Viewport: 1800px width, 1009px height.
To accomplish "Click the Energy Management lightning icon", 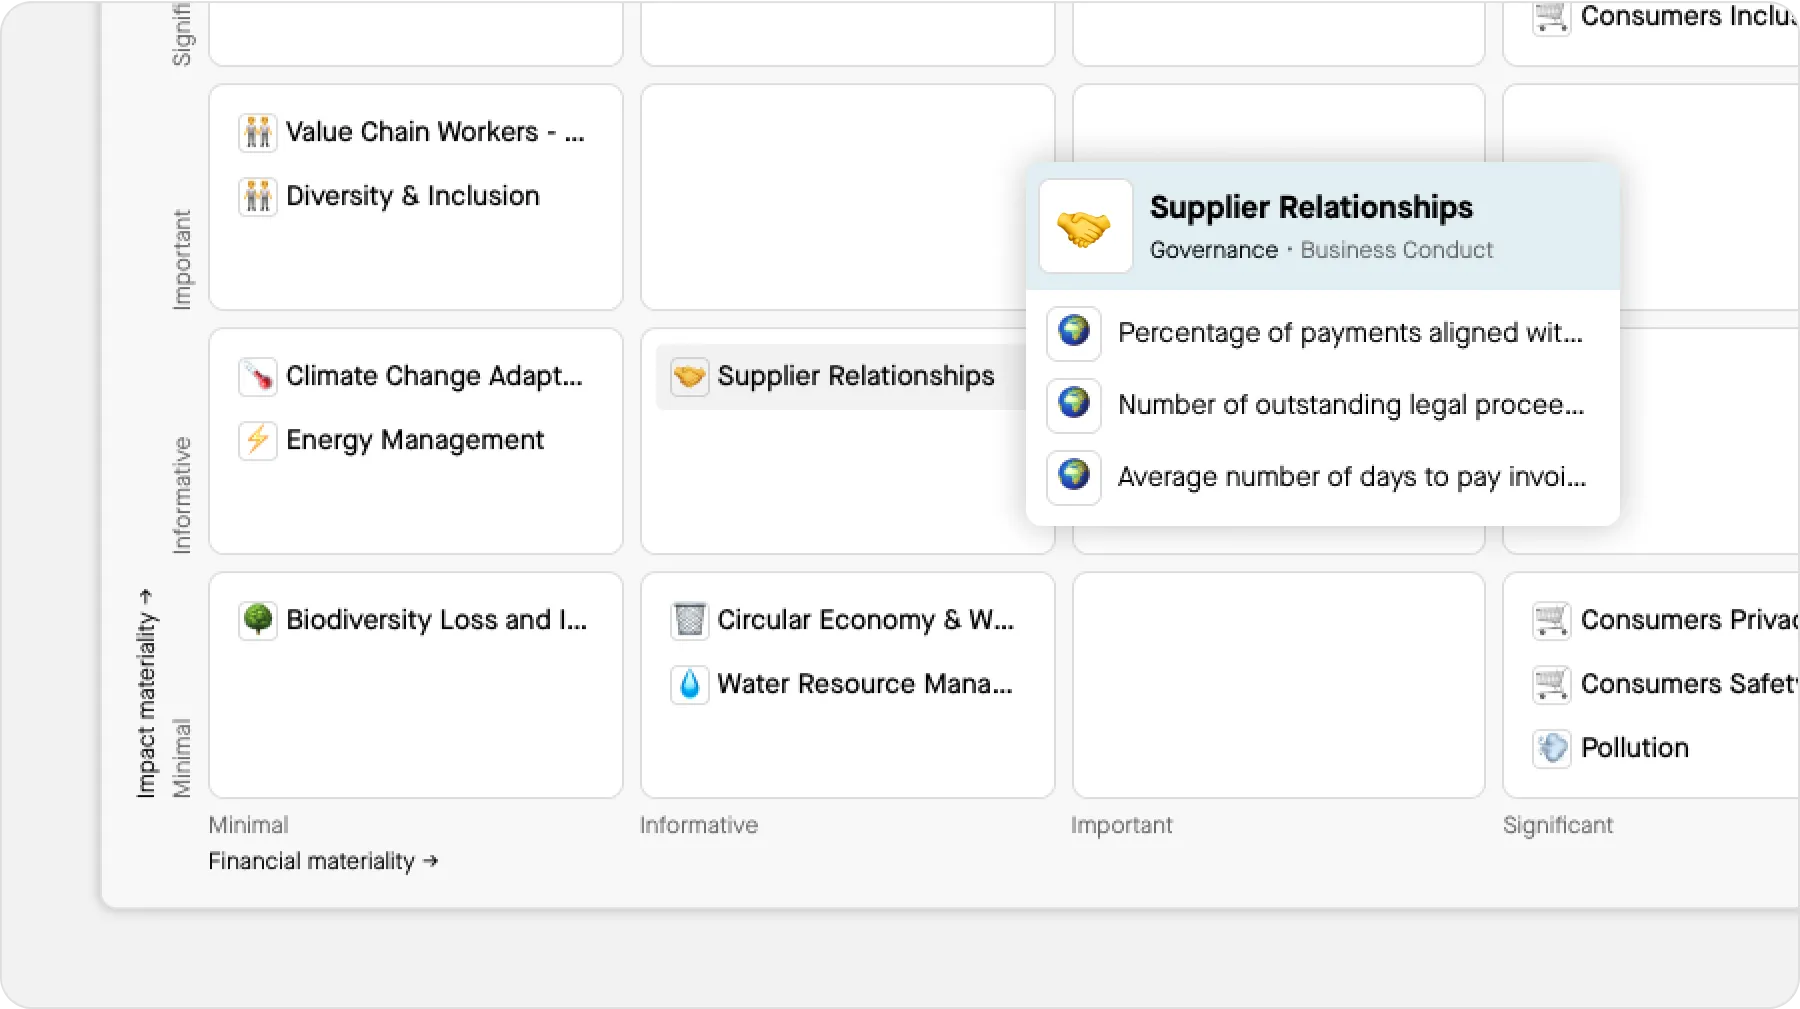I will pos(258,440).
